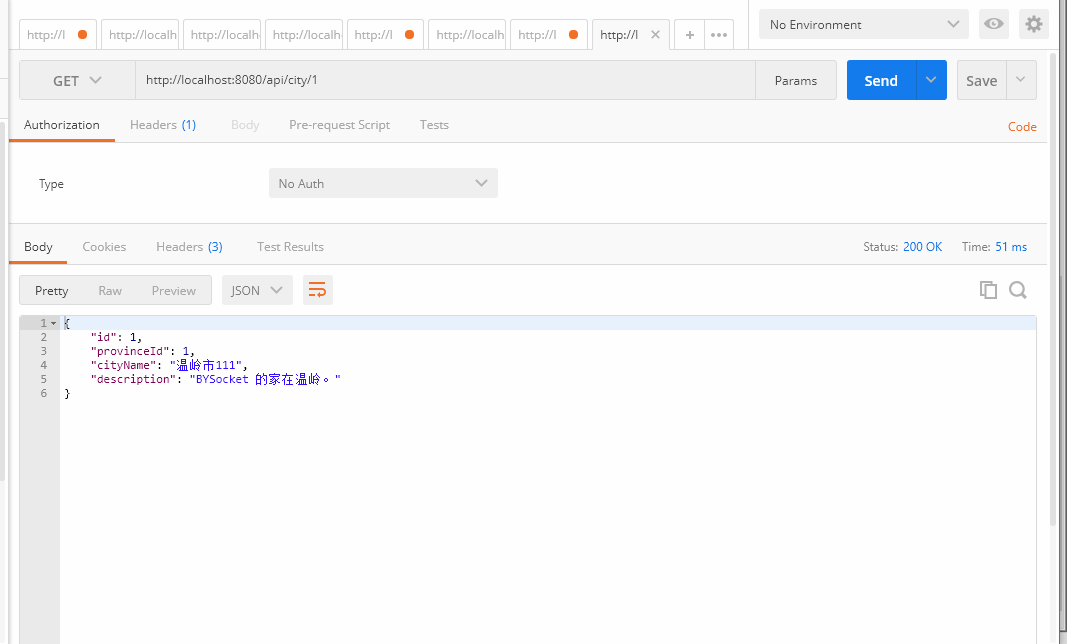
Task: Select the response Body tab
Action: (38, 246)
